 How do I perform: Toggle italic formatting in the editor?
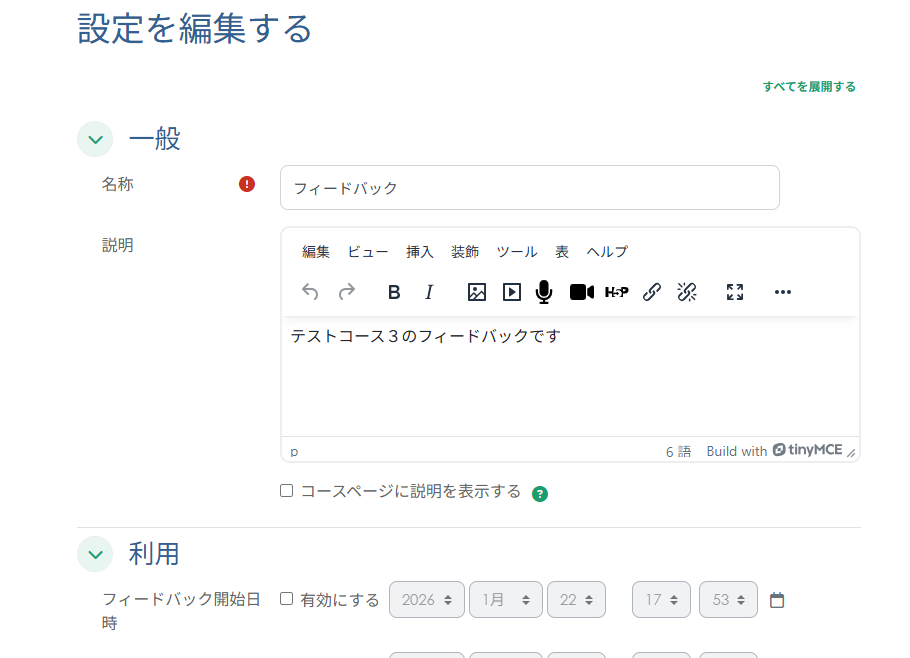(x=429, y=292)
